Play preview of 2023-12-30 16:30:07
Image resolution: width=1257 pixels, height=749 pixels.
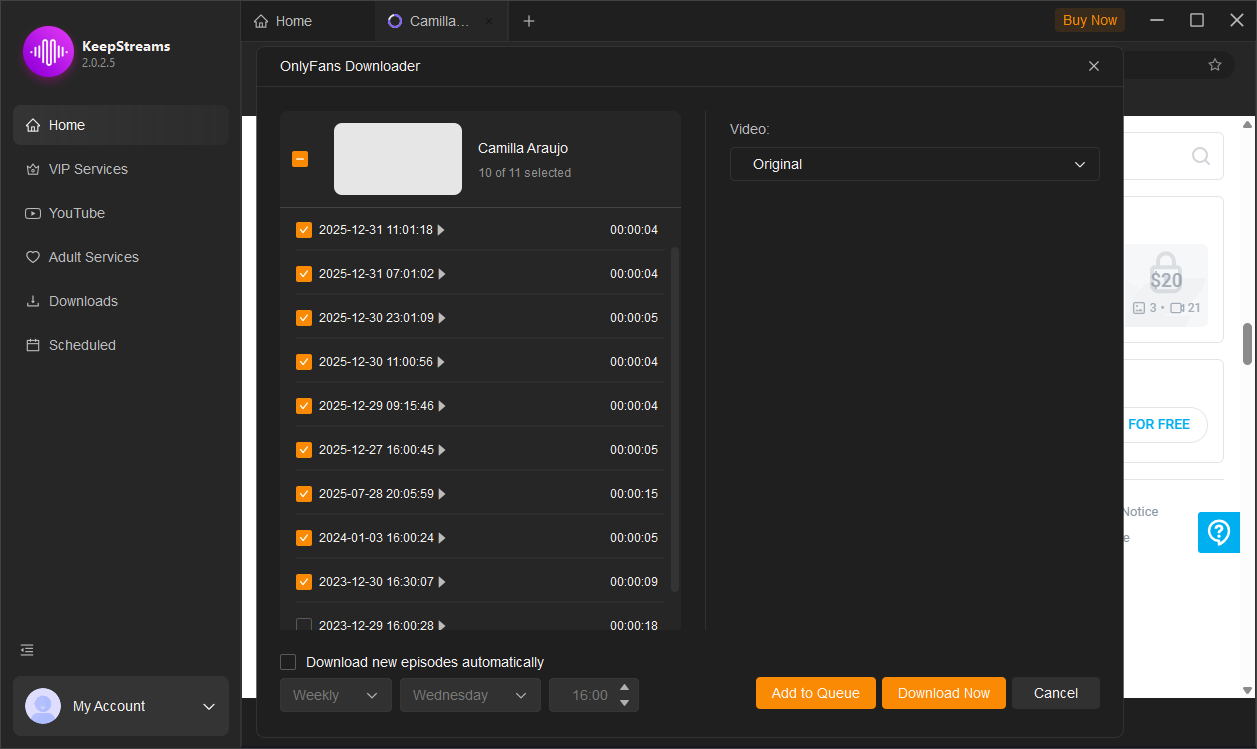point(441,582)
